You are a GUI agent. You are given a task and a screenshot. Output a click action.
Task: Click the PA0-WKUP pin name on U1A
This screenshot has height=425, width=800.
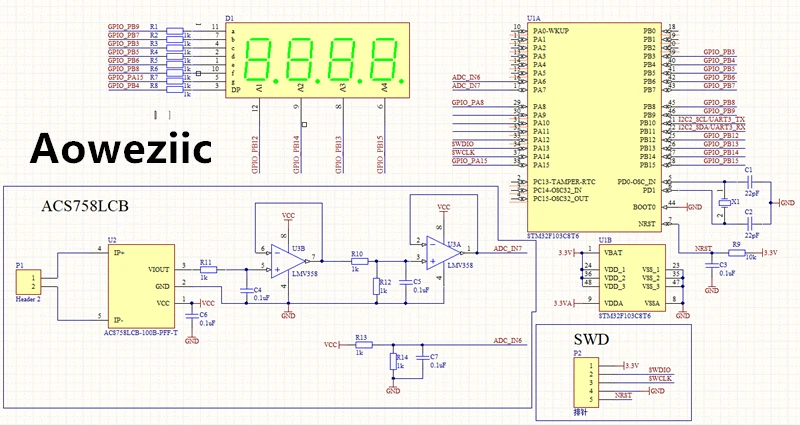[x=551, y=31]
